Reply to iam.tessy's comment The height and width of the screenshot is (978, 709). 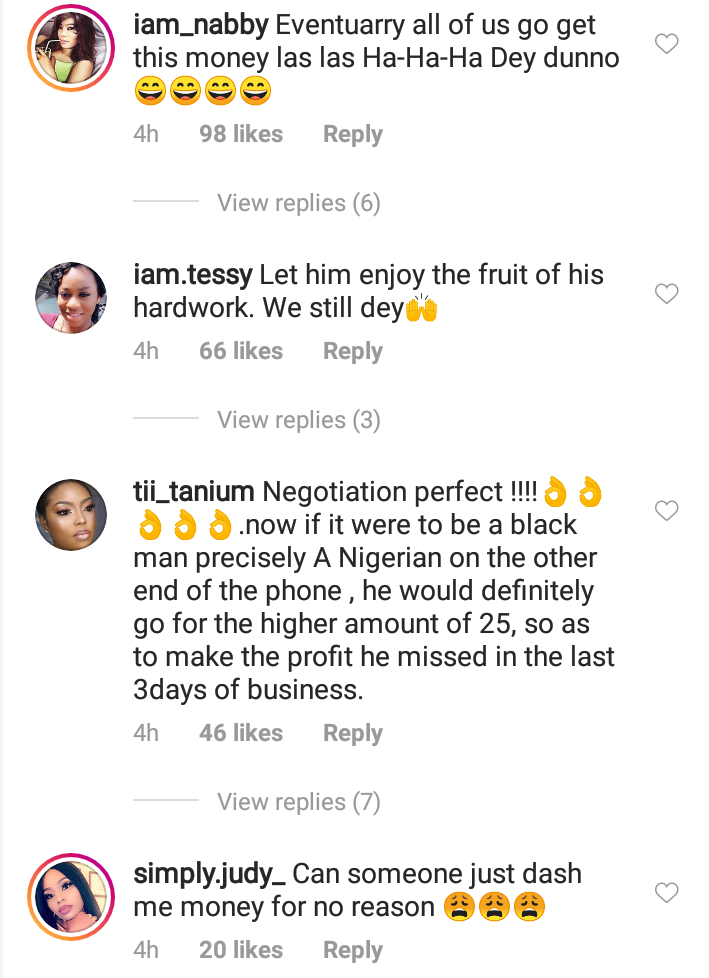pos(352,351)
